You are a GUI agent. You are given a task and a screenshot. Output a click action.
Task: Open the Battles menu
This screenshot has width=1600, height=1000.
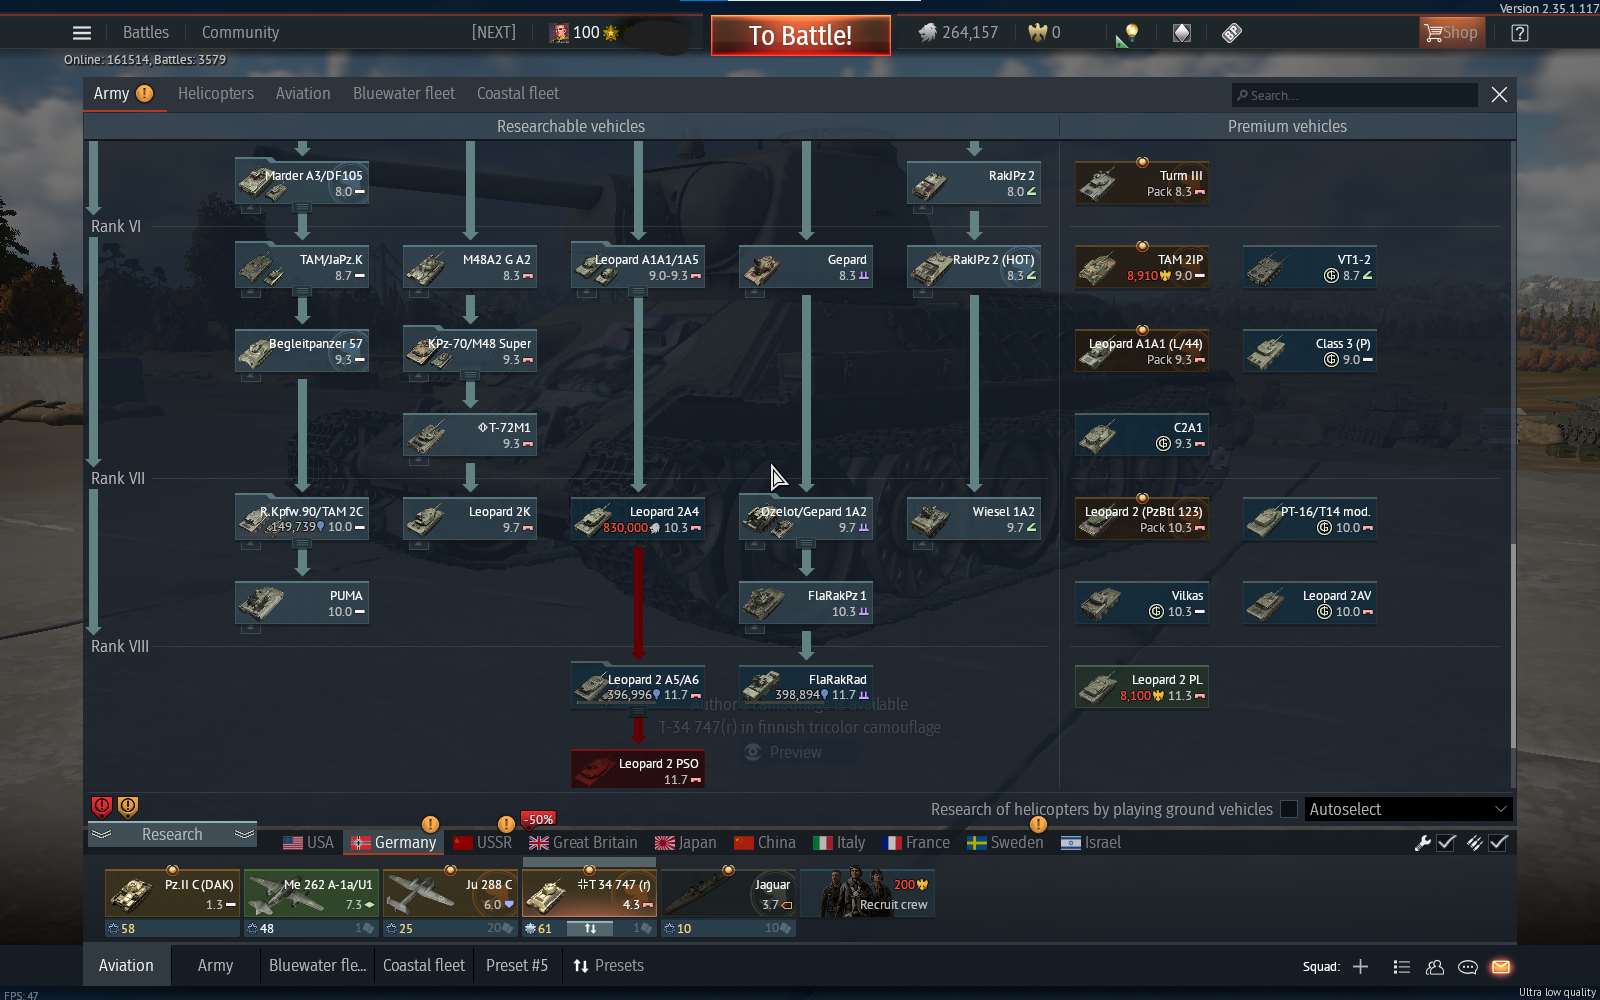point(146,32)
